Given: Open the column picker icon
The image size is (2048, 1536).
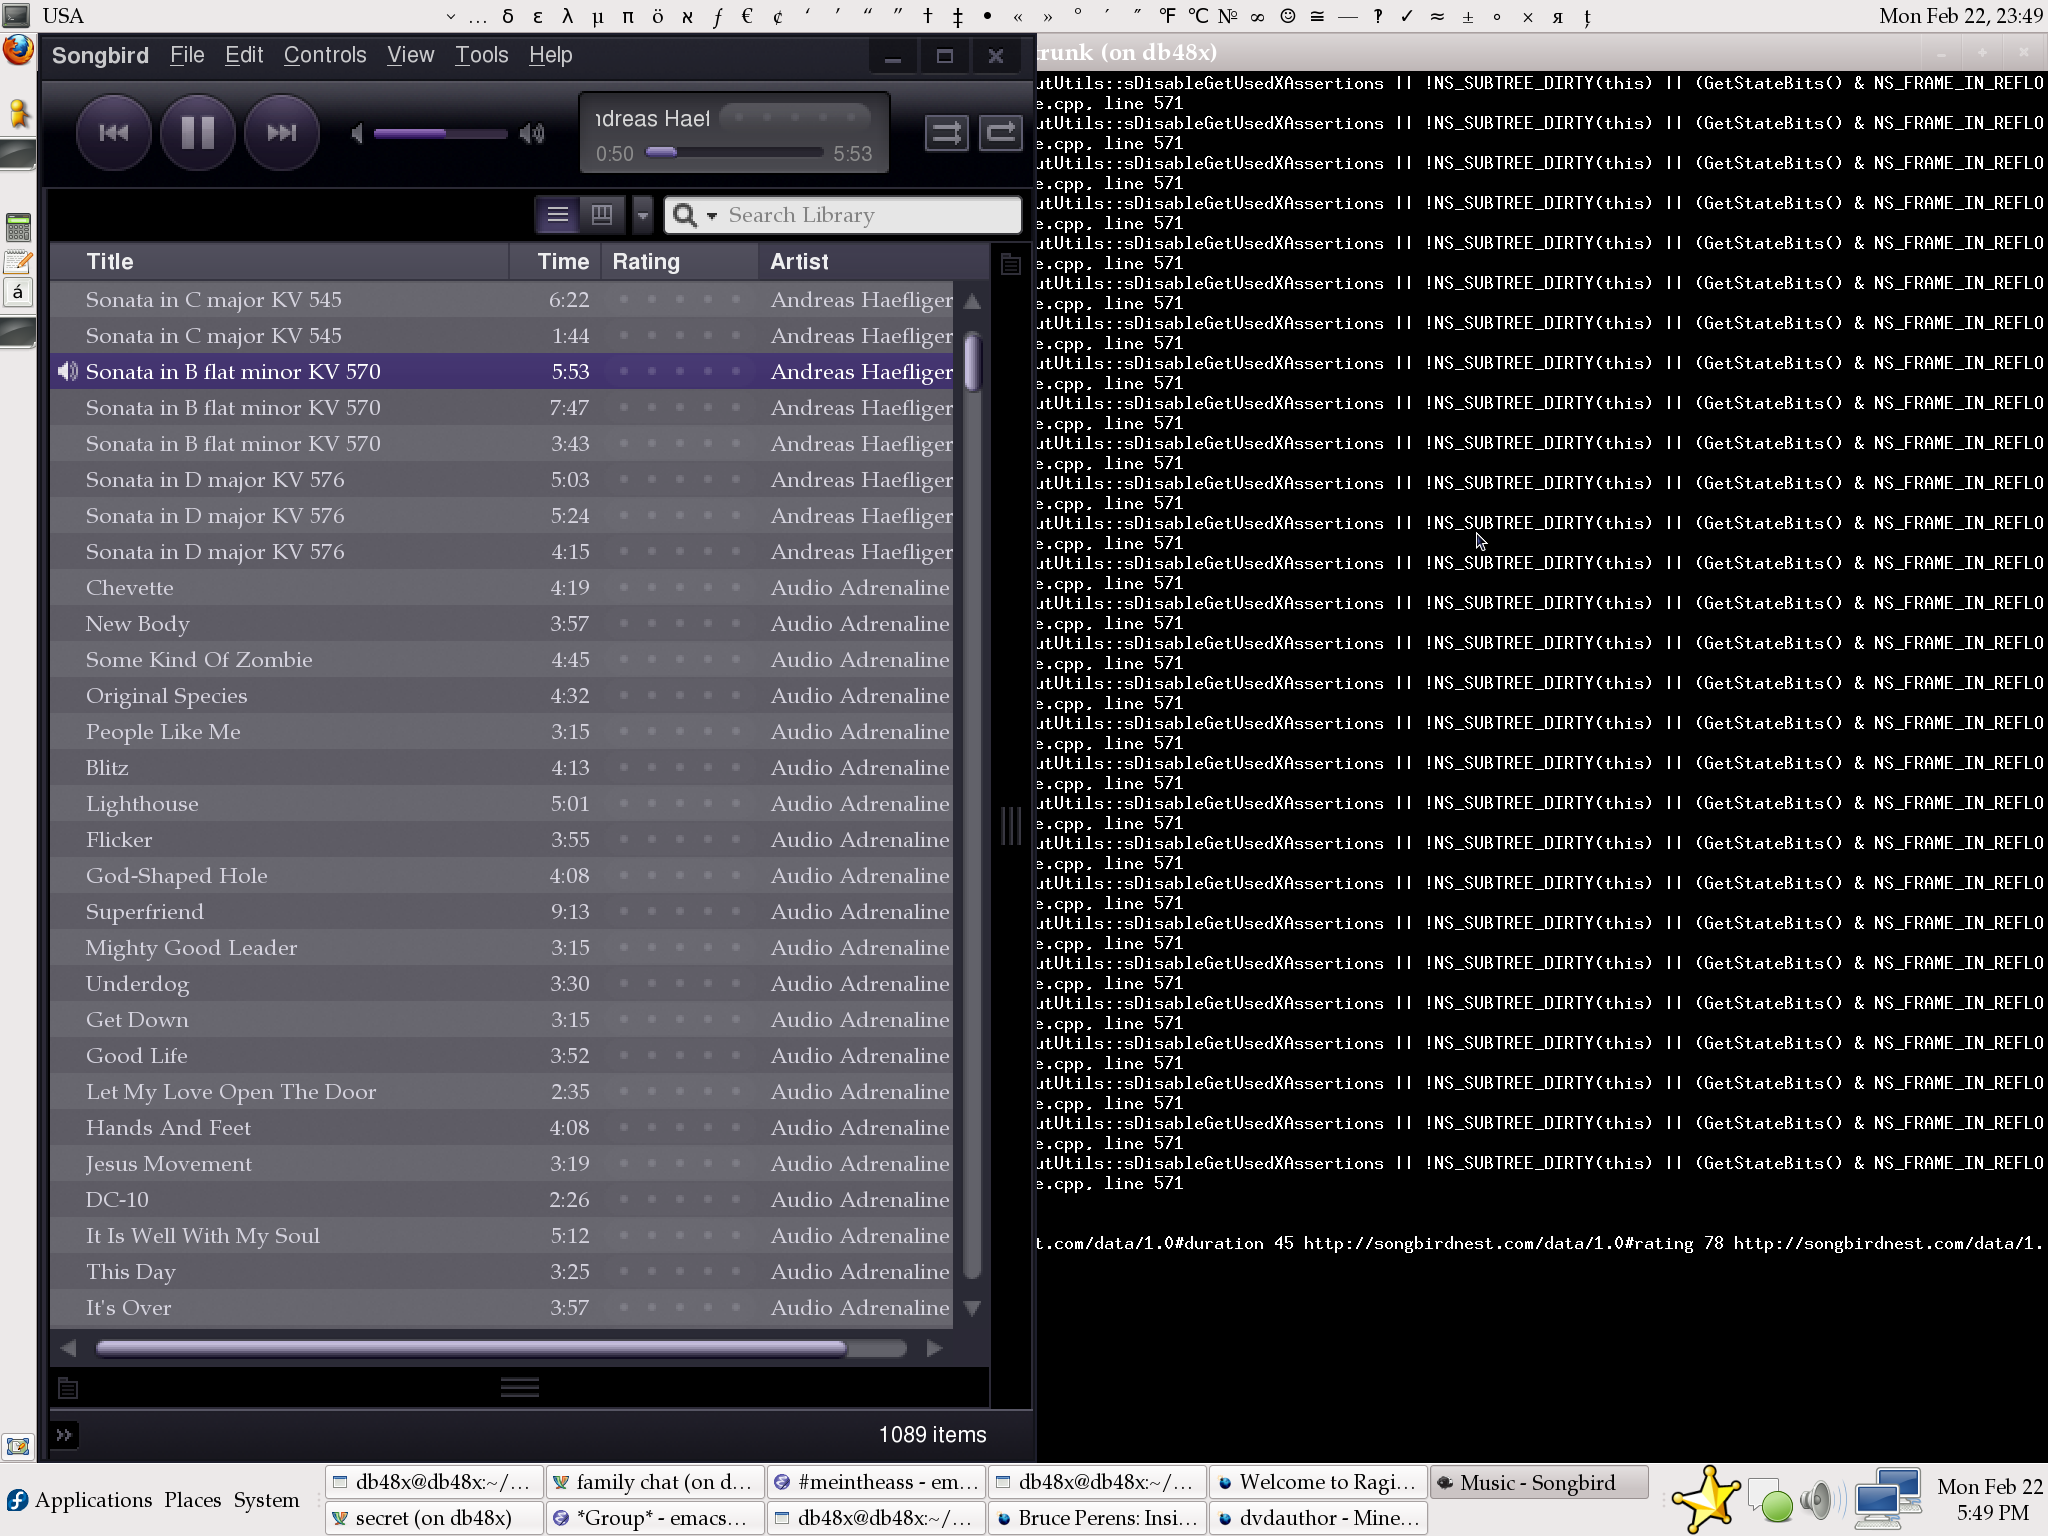Looking at the screenshot, I should pyautogui.click(x=1010, y=264).
